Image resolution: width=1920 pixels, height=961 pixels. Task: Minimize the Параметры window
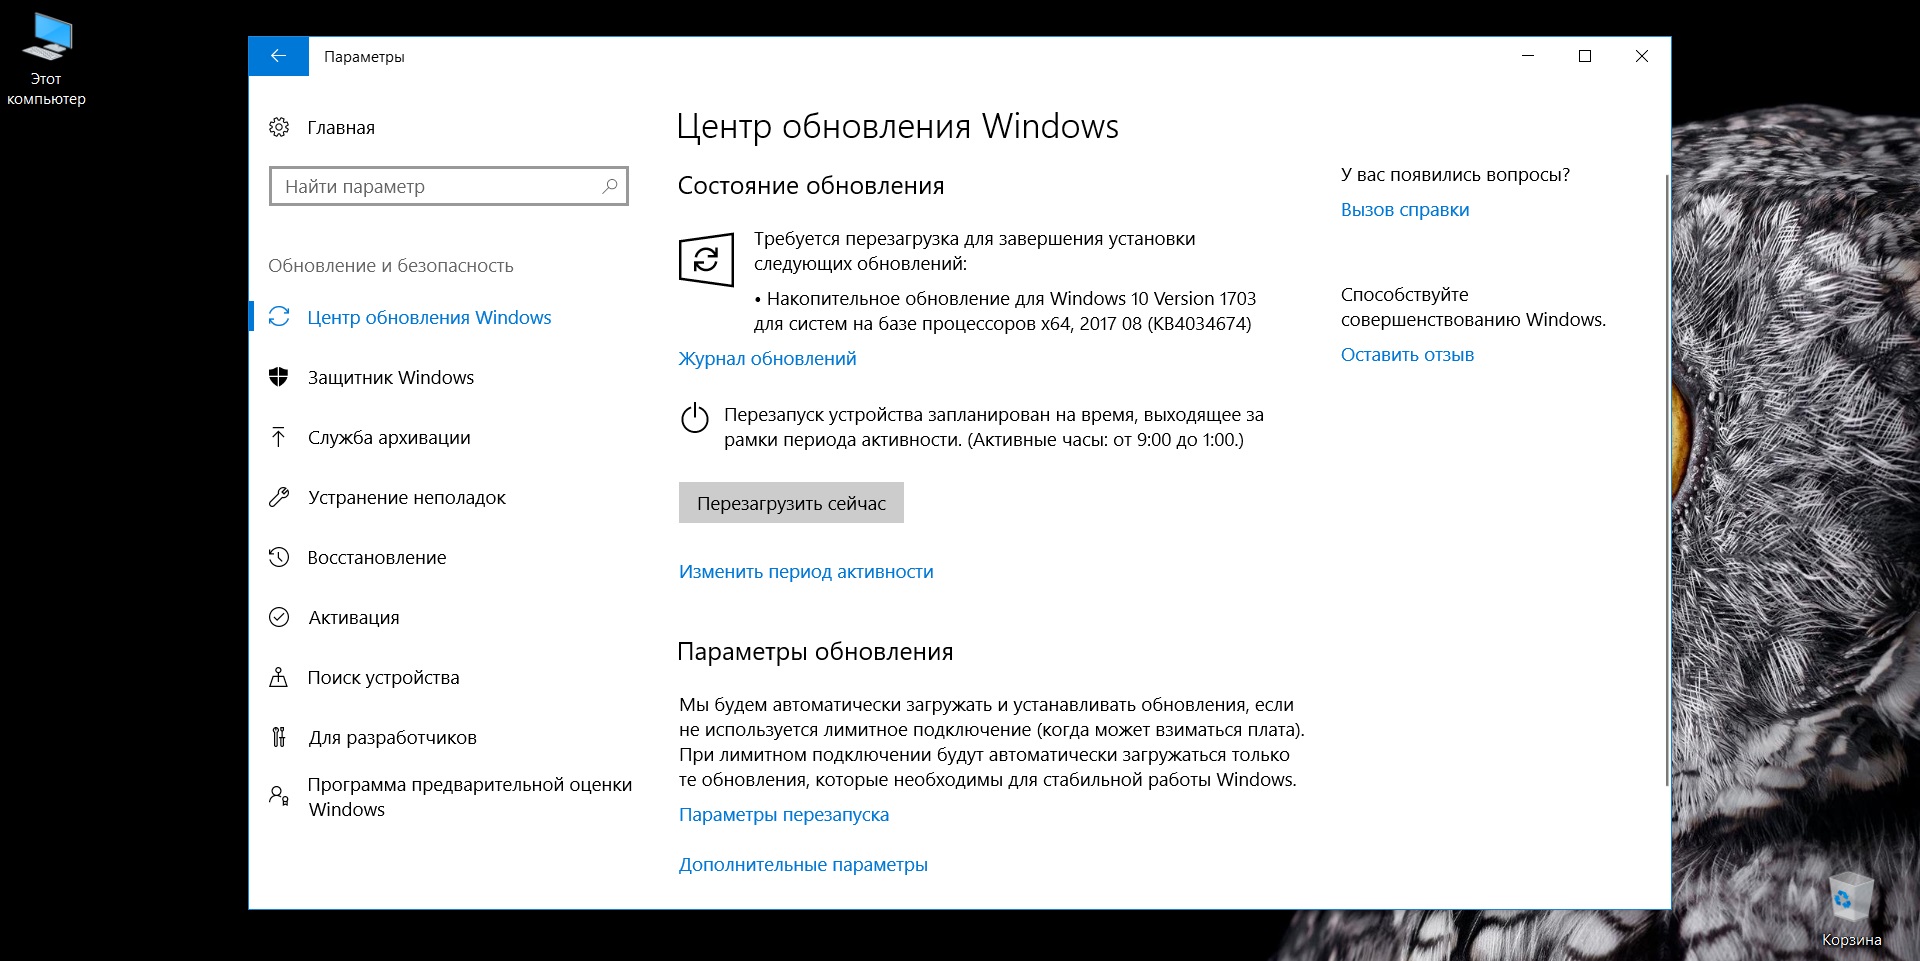[1528, 56]
